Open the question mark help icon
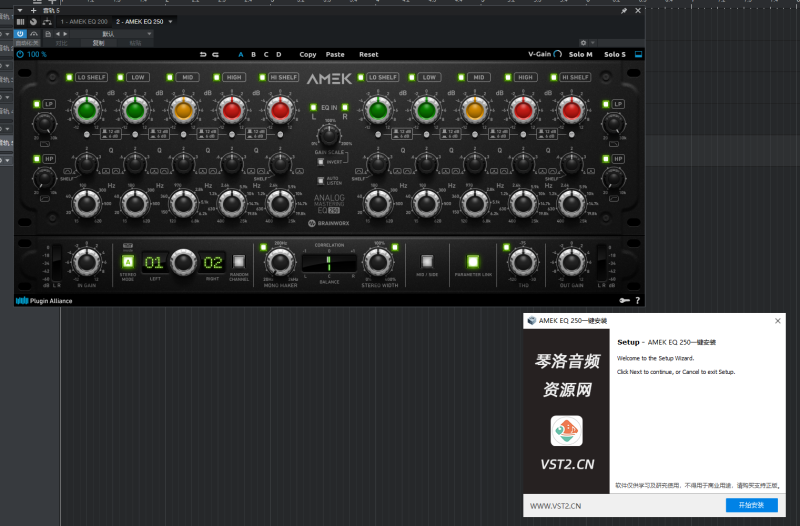Screen dimensions: 800x526 pos(637,300)
